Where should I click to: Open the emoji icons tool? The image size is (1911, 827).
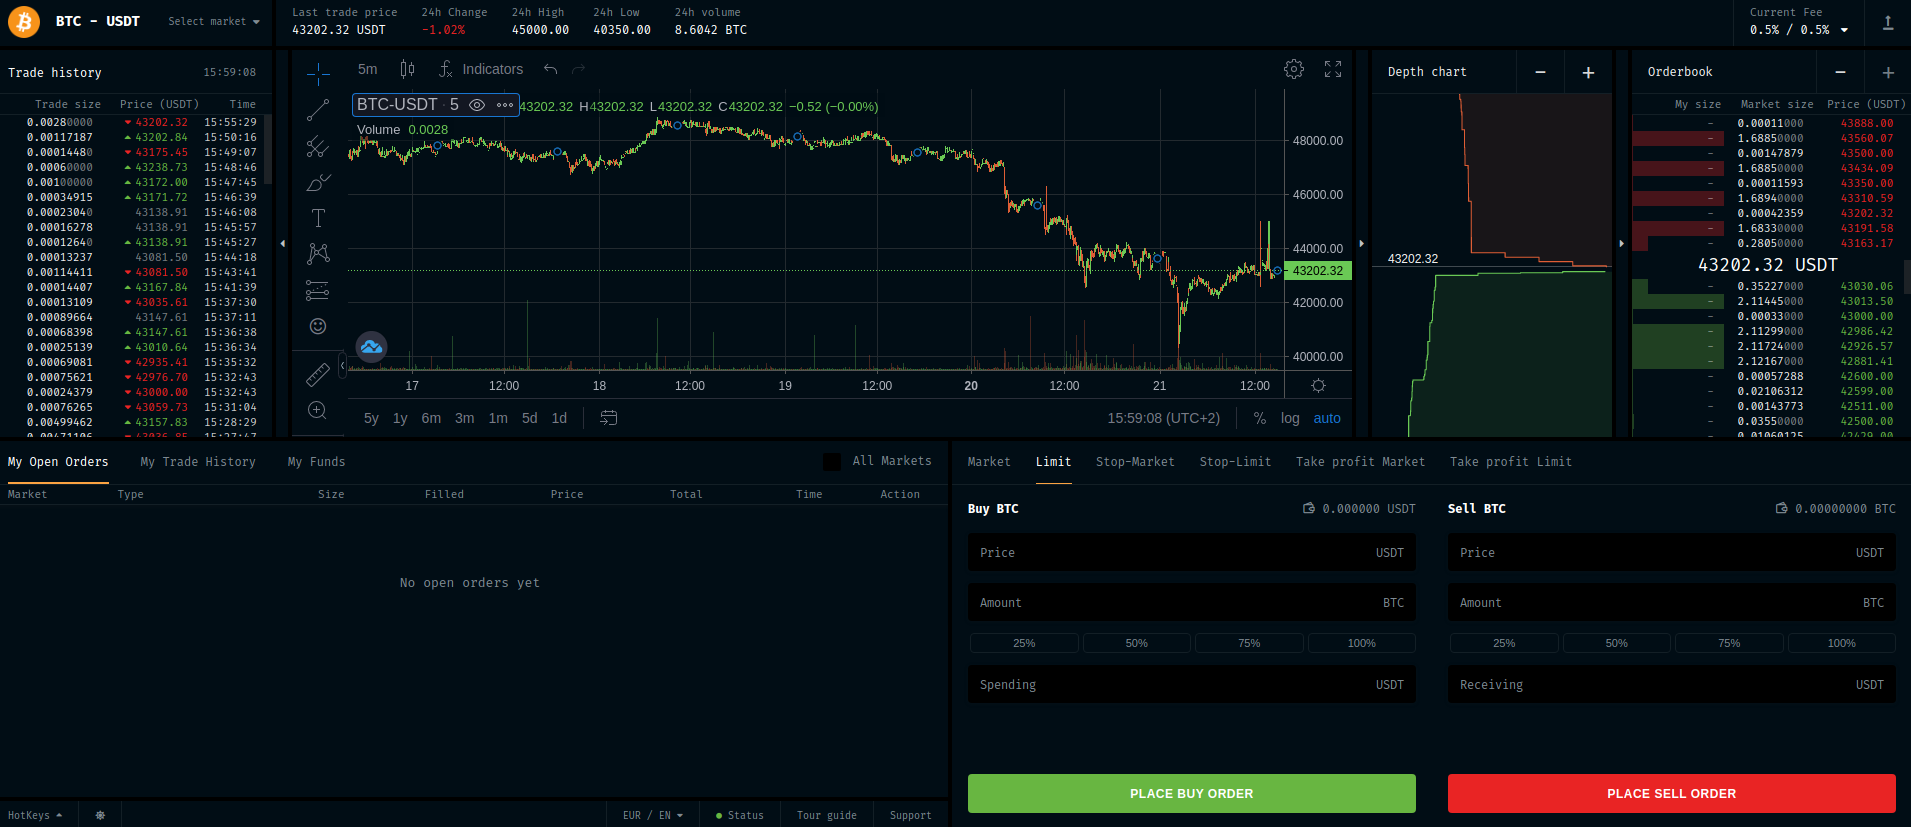click(x=318, y=326)
